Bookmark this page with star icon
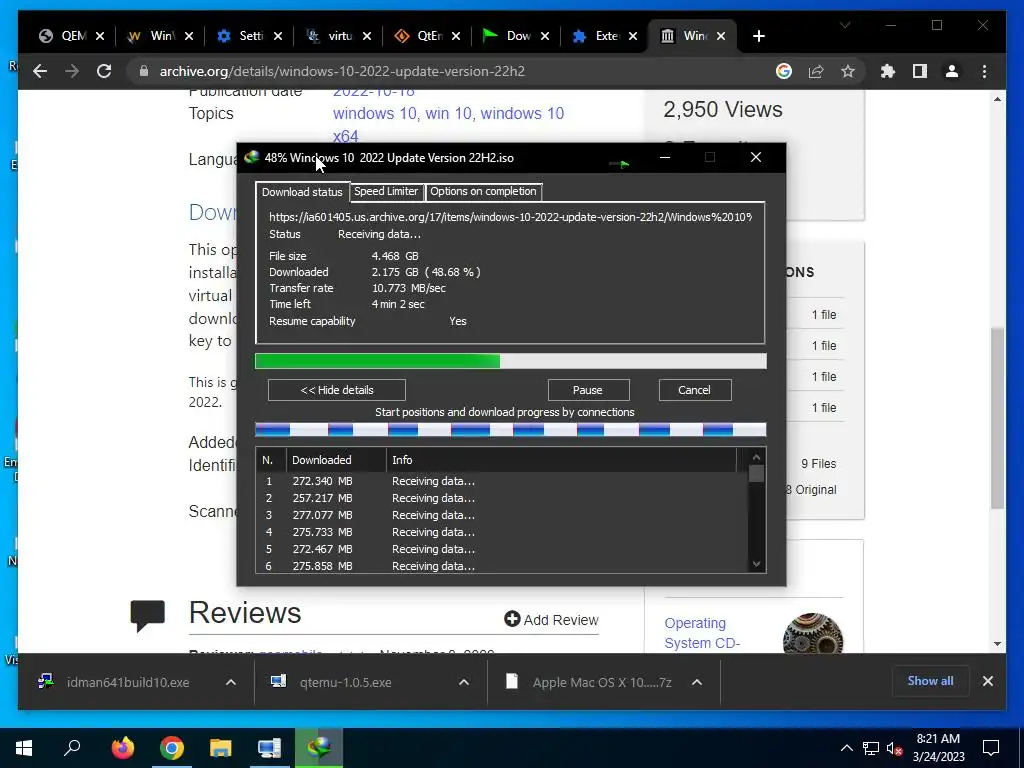Image resolution: width=1024 pixels, height=768 pixels. (848, 71)
